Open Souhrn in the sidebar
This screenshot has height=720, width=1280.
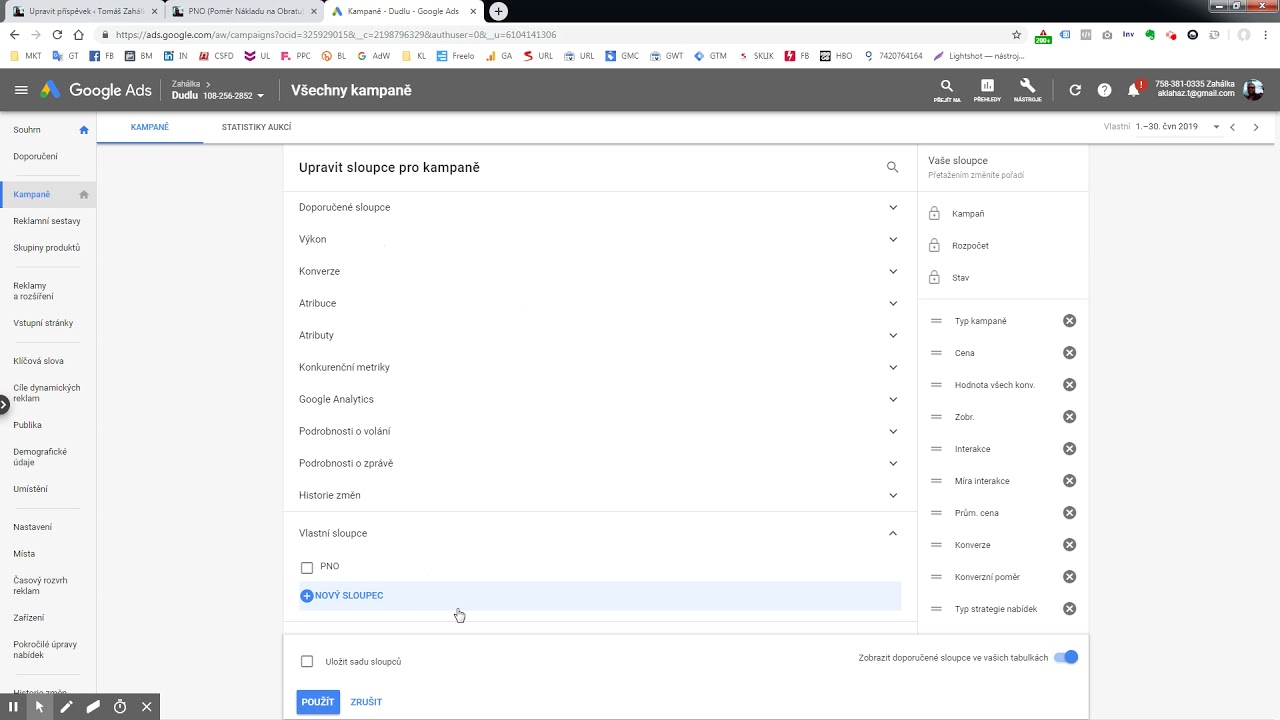[27, 130]
